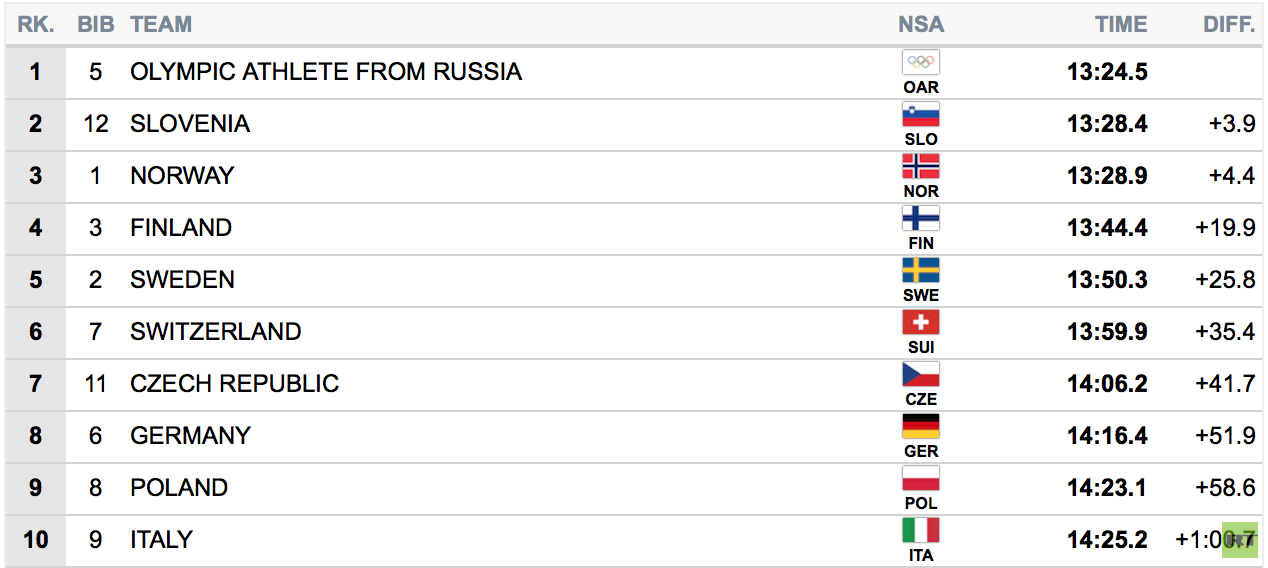Select the SWITZERLAND team name
Screen dimensions: 1268x568
(x=216, y=332)
